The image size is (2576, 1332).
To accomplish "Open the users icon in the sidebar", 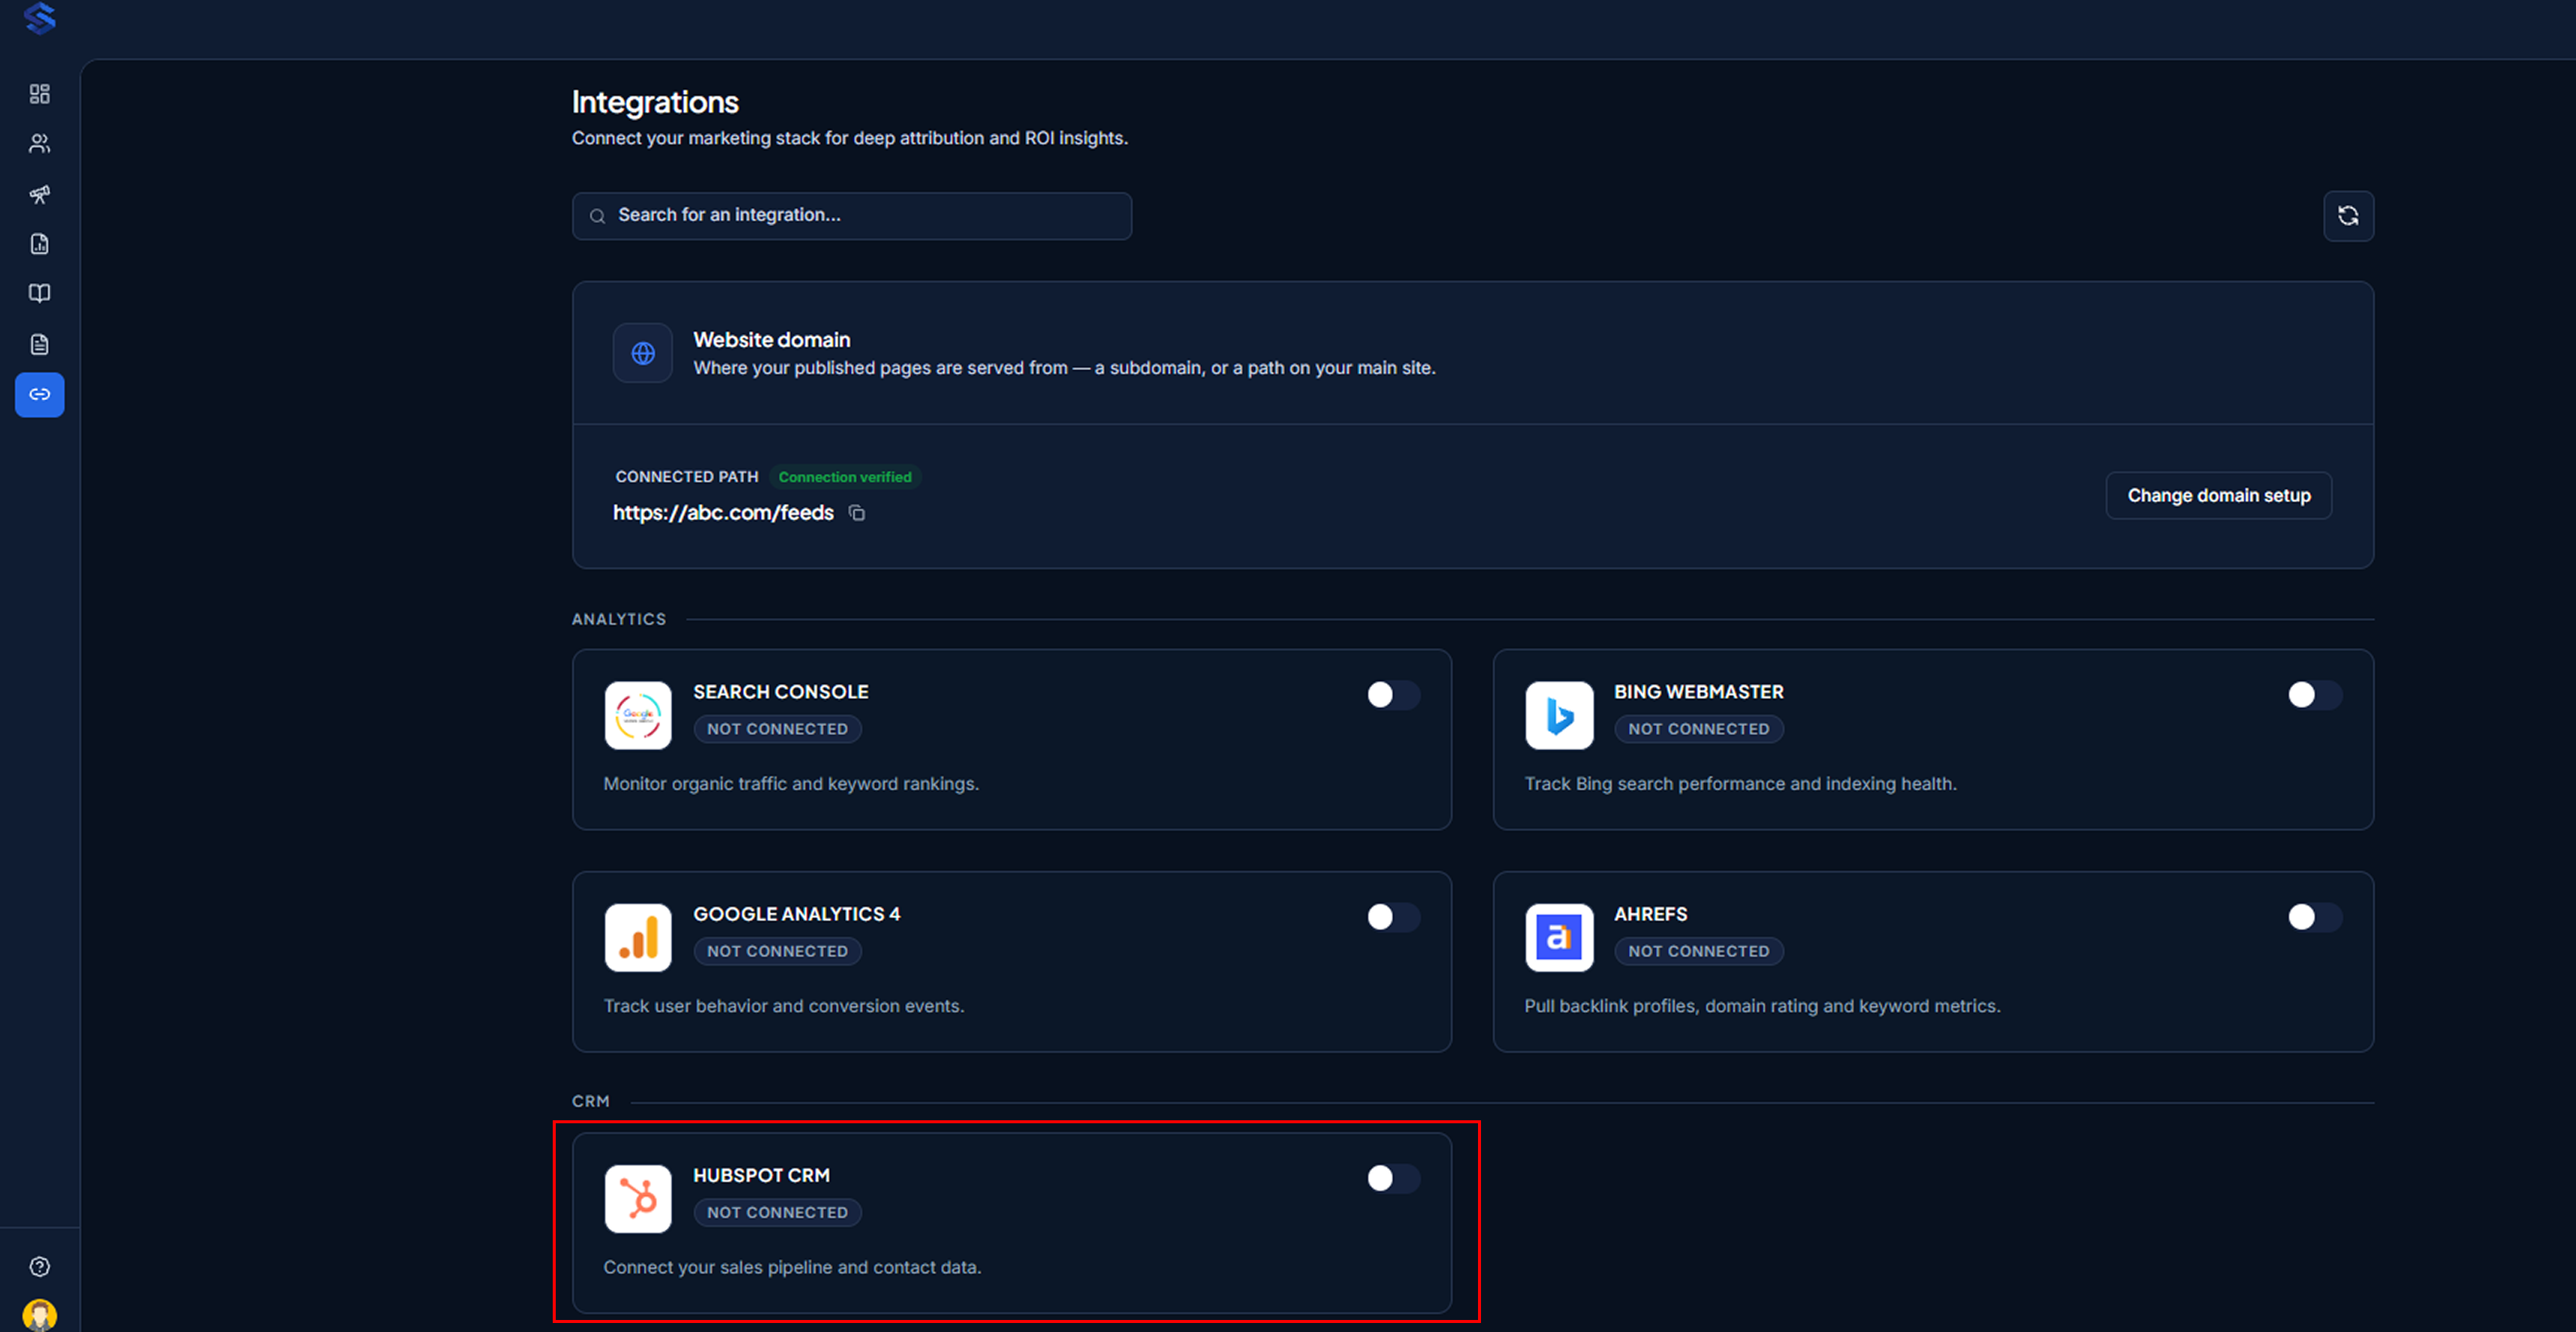I will pos(40,144).
